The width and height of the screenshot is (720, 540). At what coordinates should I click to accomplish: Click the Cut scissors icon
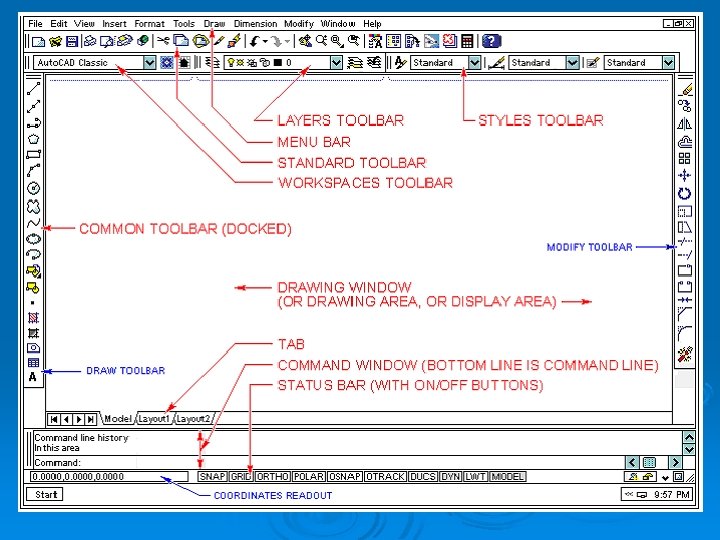(x=163, y=41)
